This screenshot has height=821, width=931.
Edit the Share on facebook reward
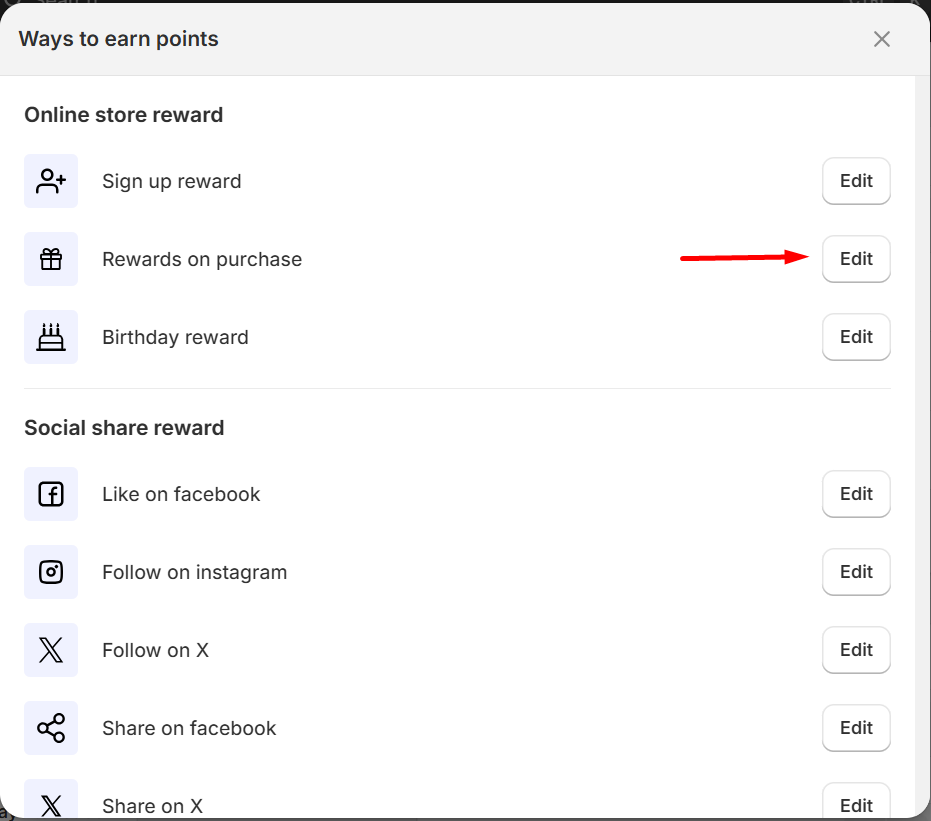[x=856, y=728]
